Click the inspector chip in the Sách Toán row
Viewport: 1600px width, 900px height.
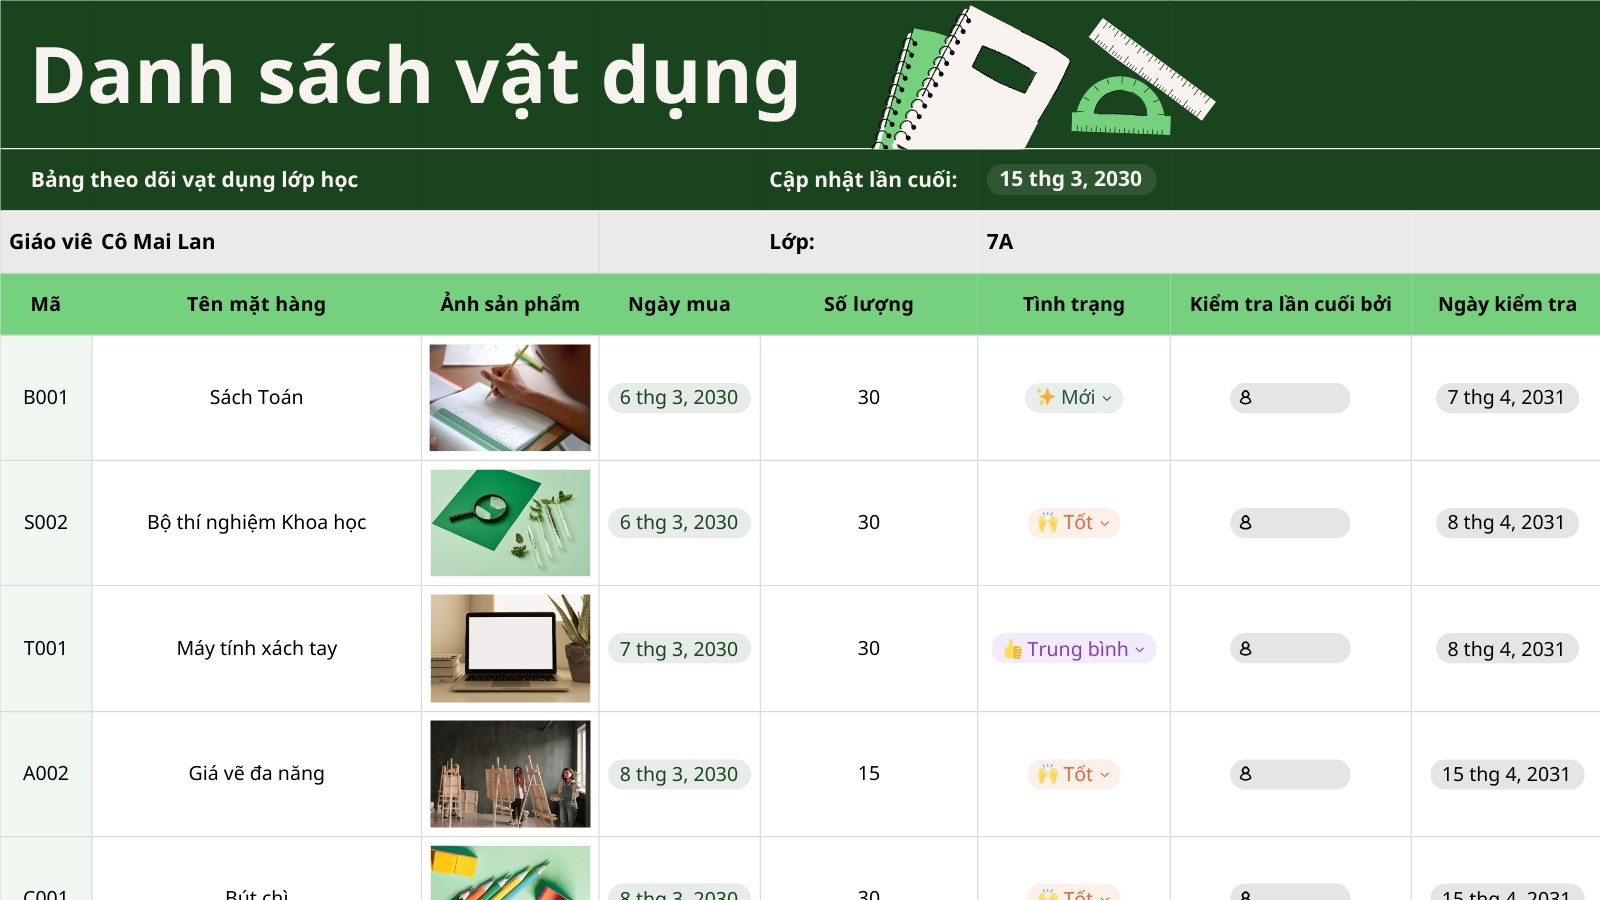coord(1290,398)
